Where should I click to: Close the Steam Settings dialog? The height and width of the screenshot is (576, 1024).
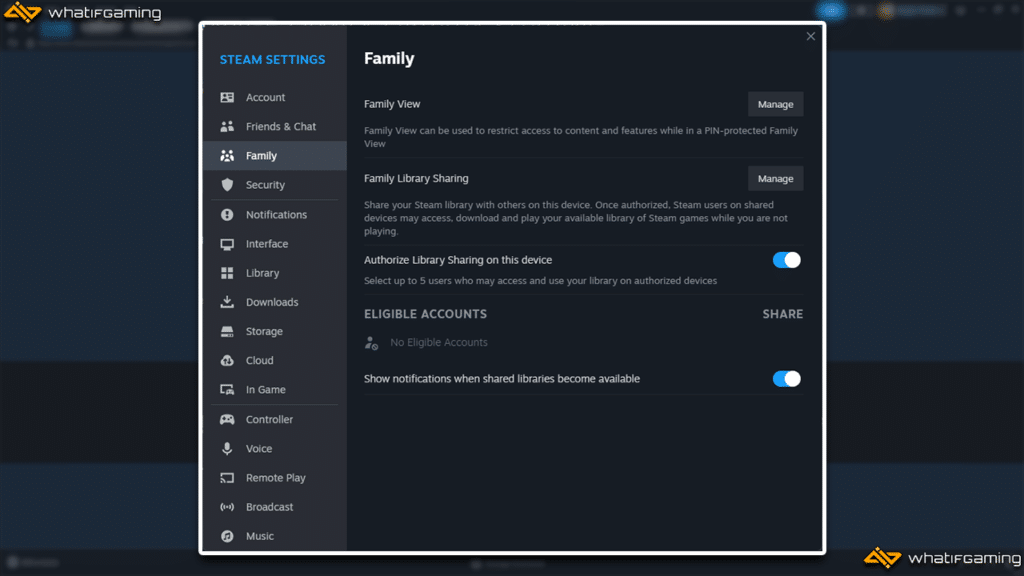pos(810,37)
